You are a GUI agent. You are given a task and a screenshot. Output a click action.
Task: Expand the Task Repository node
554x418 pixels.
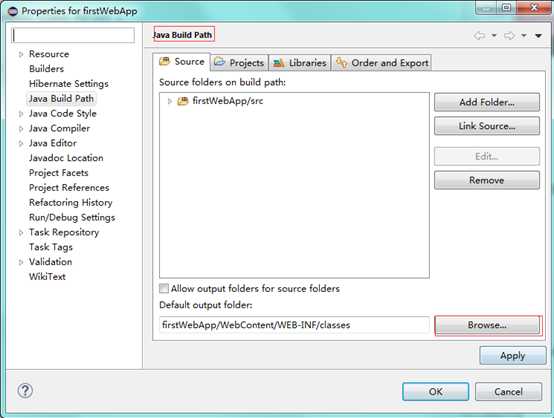21,232
